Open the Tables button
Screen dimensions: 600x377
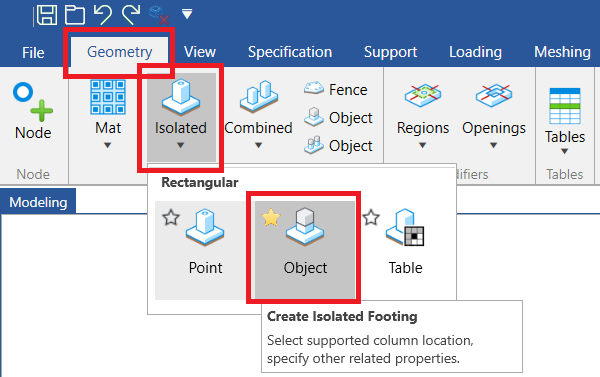pyautogui.click(x=565, y=121)
